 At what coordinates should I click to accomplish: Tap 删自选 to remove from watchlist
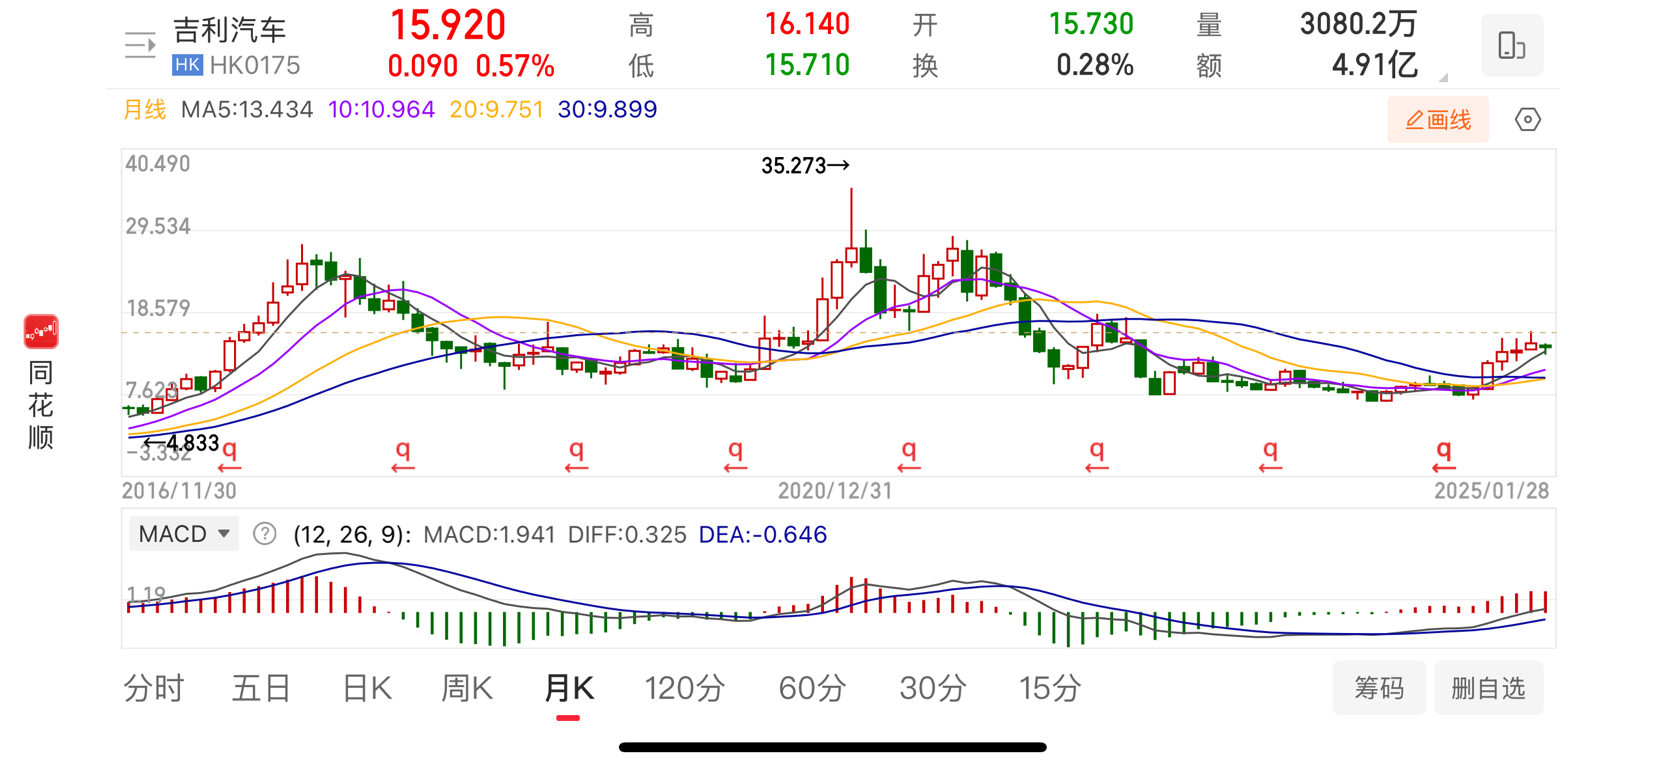pos(1488,688)
